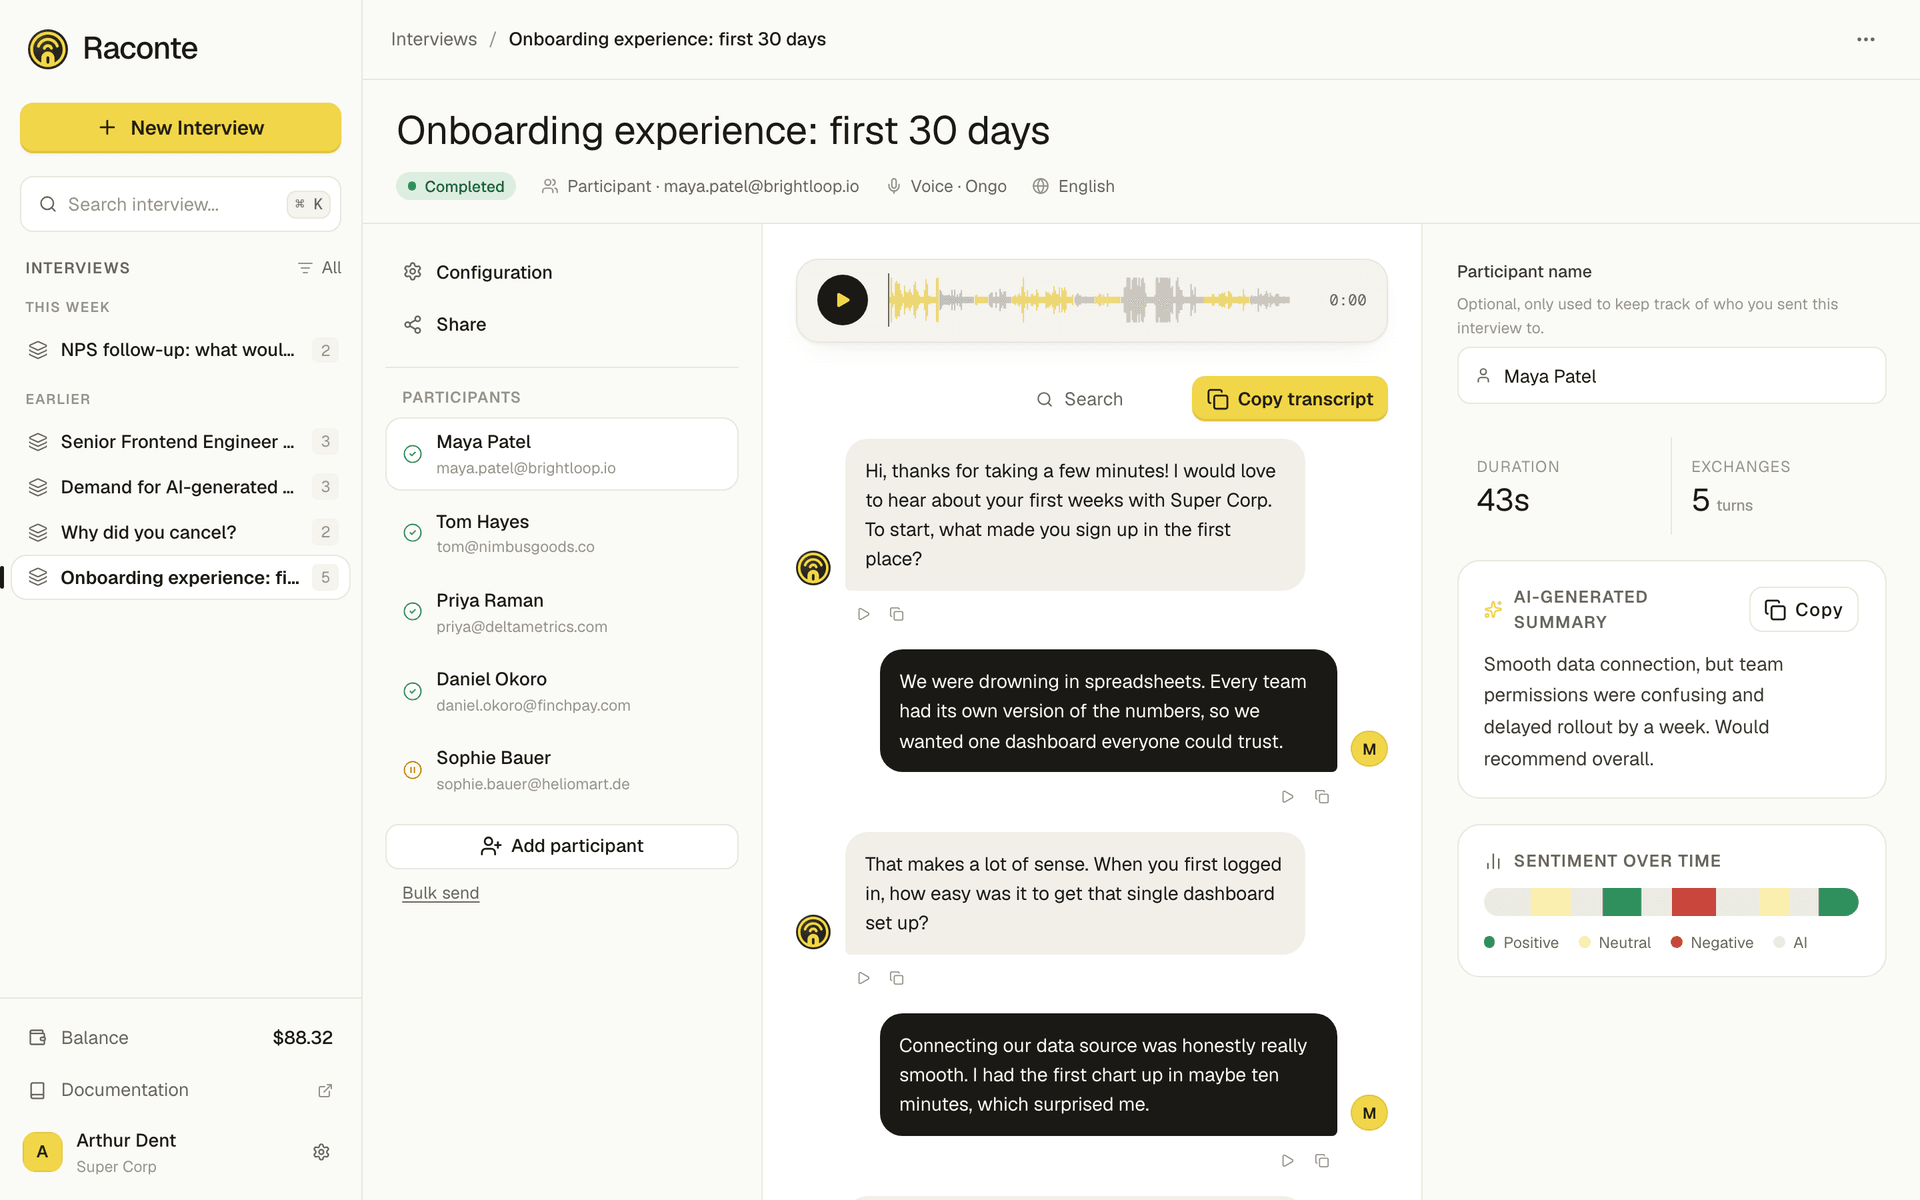This screenshot has height=1200, width=1920.
Task: Seek within the audio waveform
Action: click(1090, 300)
